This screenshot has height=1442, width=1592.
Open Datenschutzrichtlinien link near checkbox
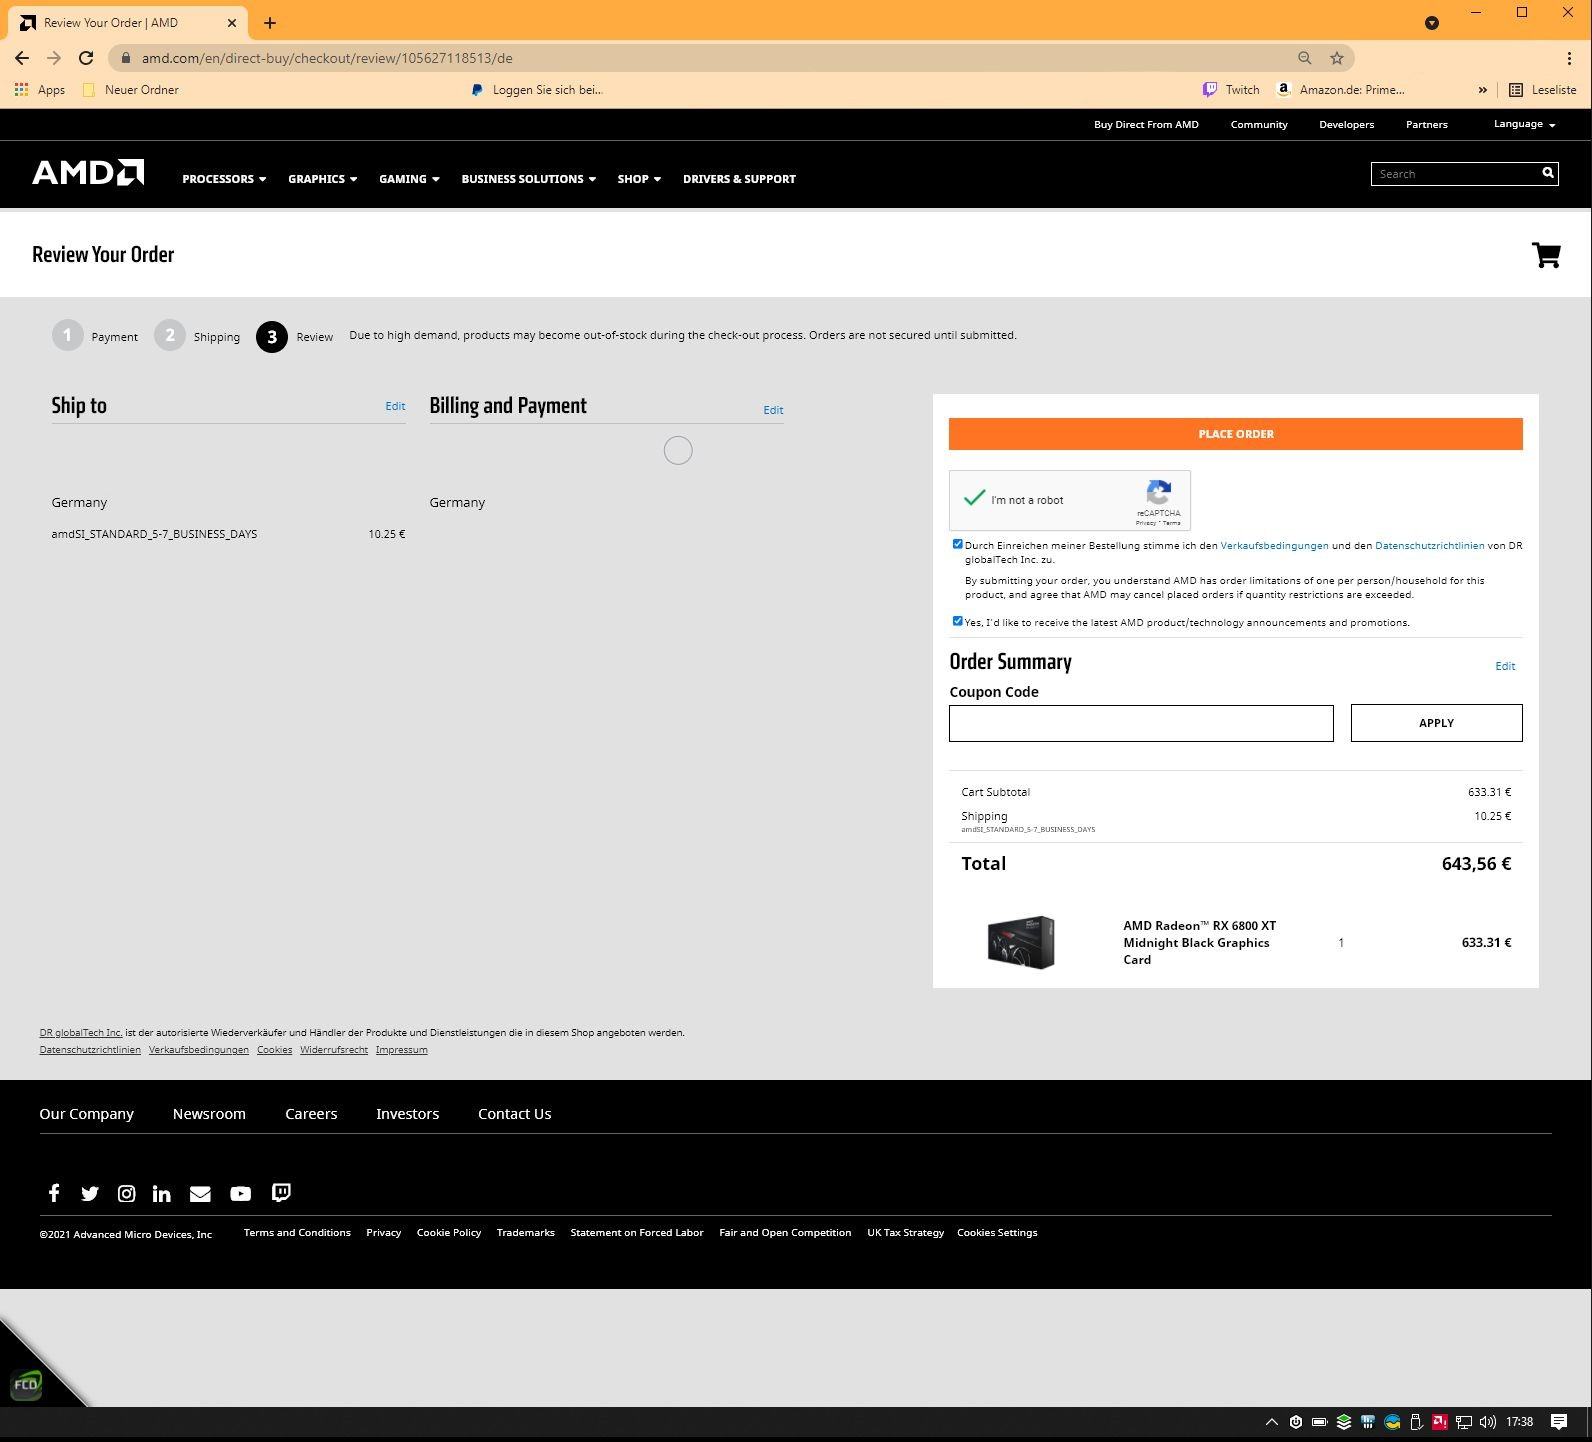pos(1429,546)
